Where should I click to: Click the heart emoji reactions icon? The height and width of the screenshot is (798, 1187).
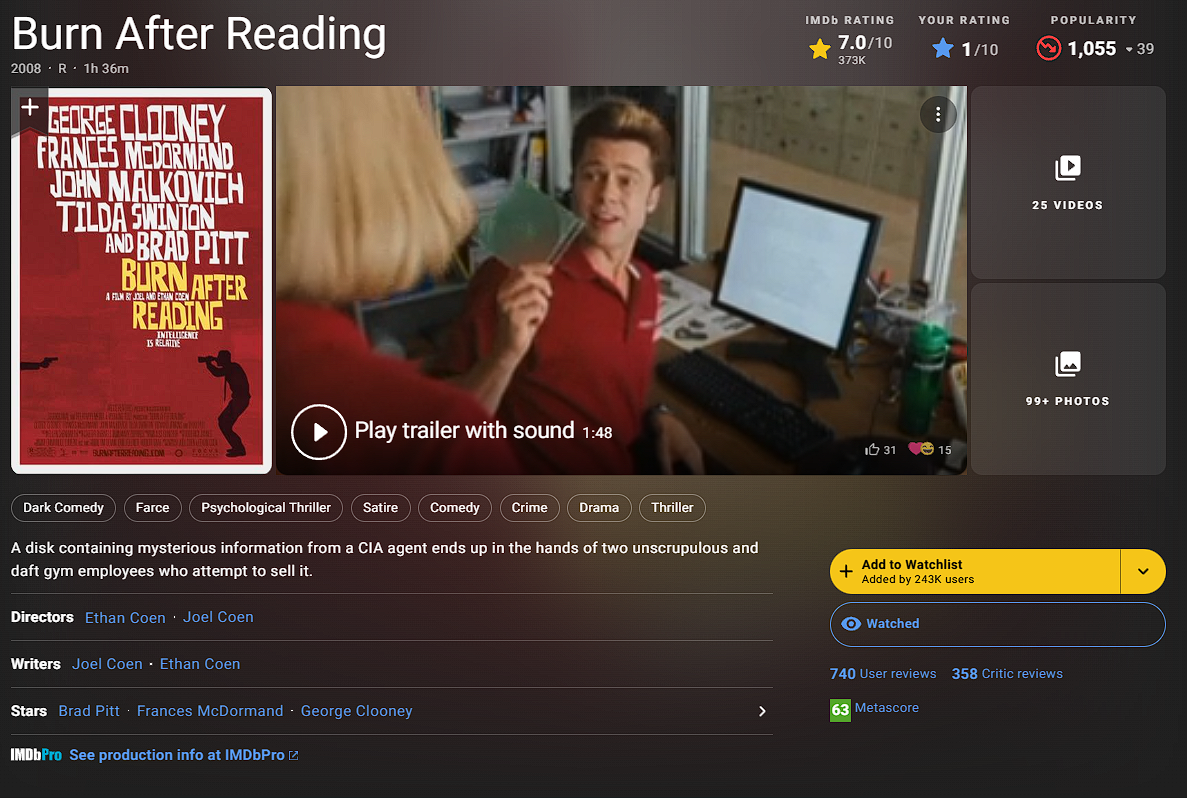click(921, 449)
